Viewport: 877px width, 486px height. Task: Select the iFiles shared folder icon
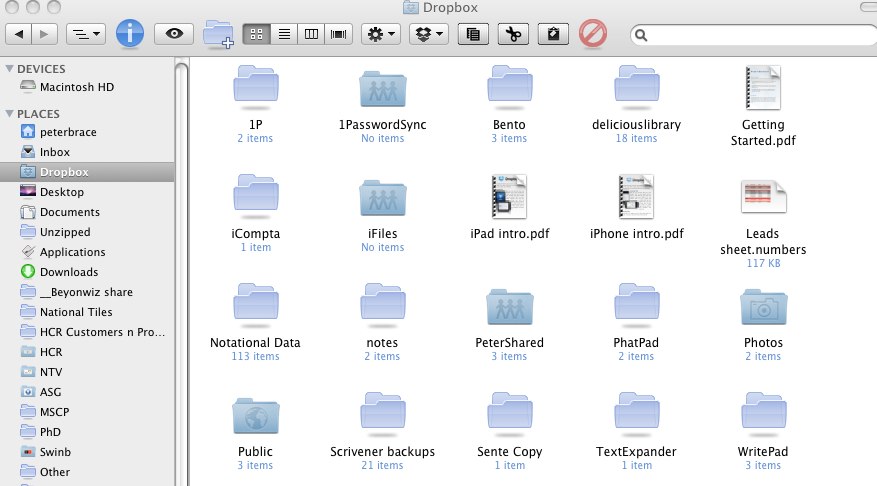coord(383,197)
